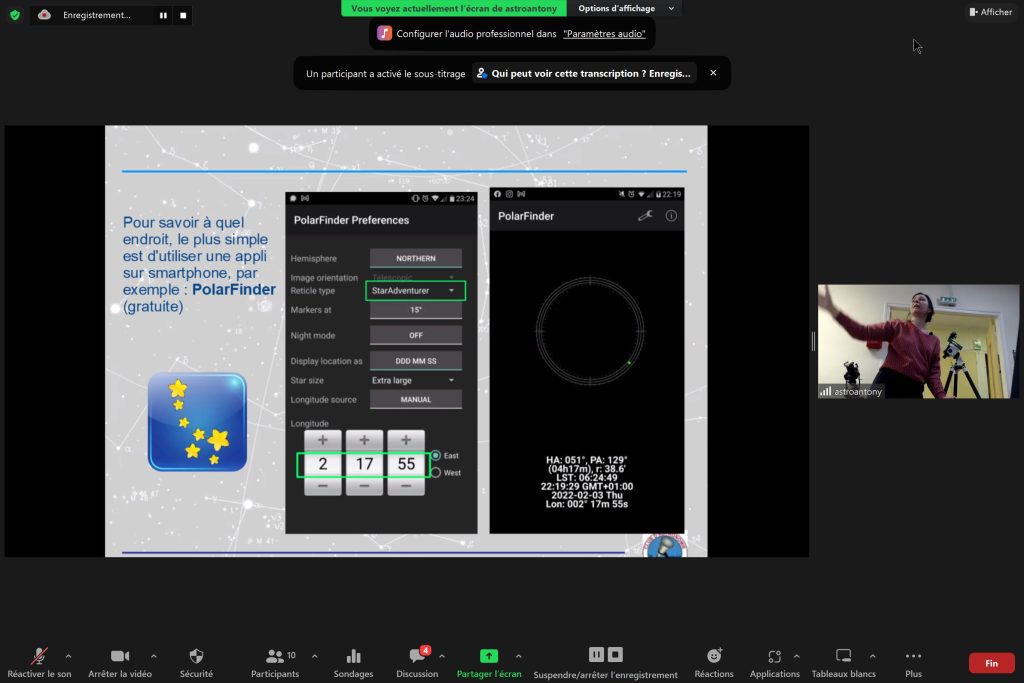This screenshot has height=683, width=1024.
Task: Click plus above the longitude value 17
Action: (364, 440)
